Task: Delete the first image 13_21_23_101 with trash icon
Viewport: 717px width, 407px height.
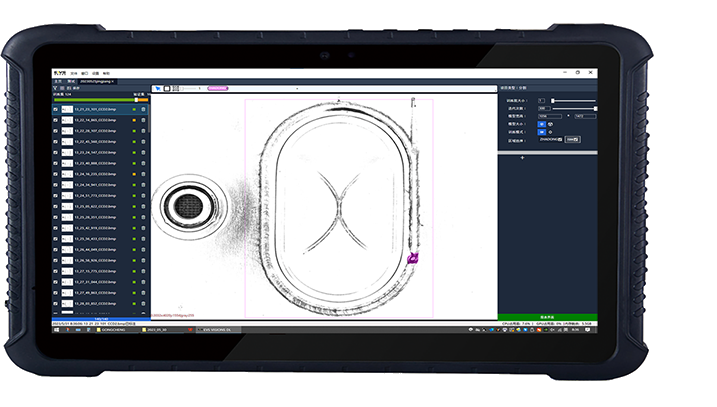Action: pyautogui.click(x=144, y=110)
